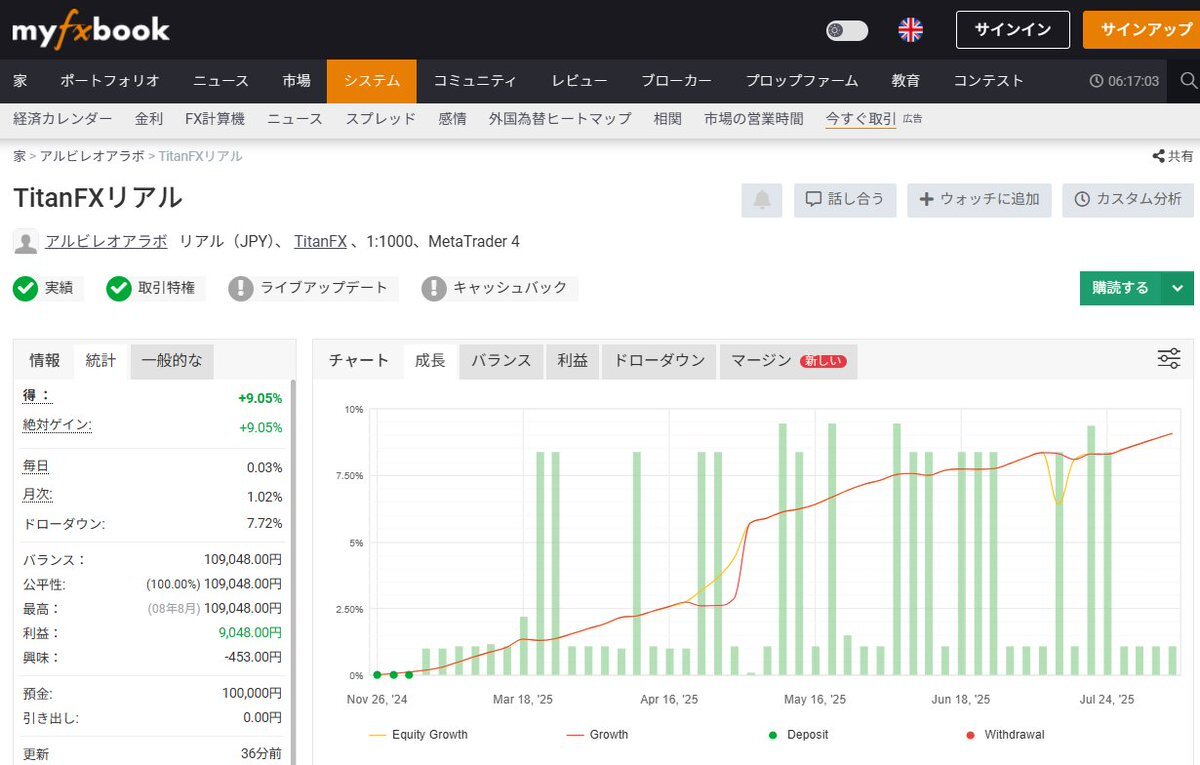This screenshot has height=765, width=1200.
Task: Open the 市場 menu
Action: click(296, 81)
